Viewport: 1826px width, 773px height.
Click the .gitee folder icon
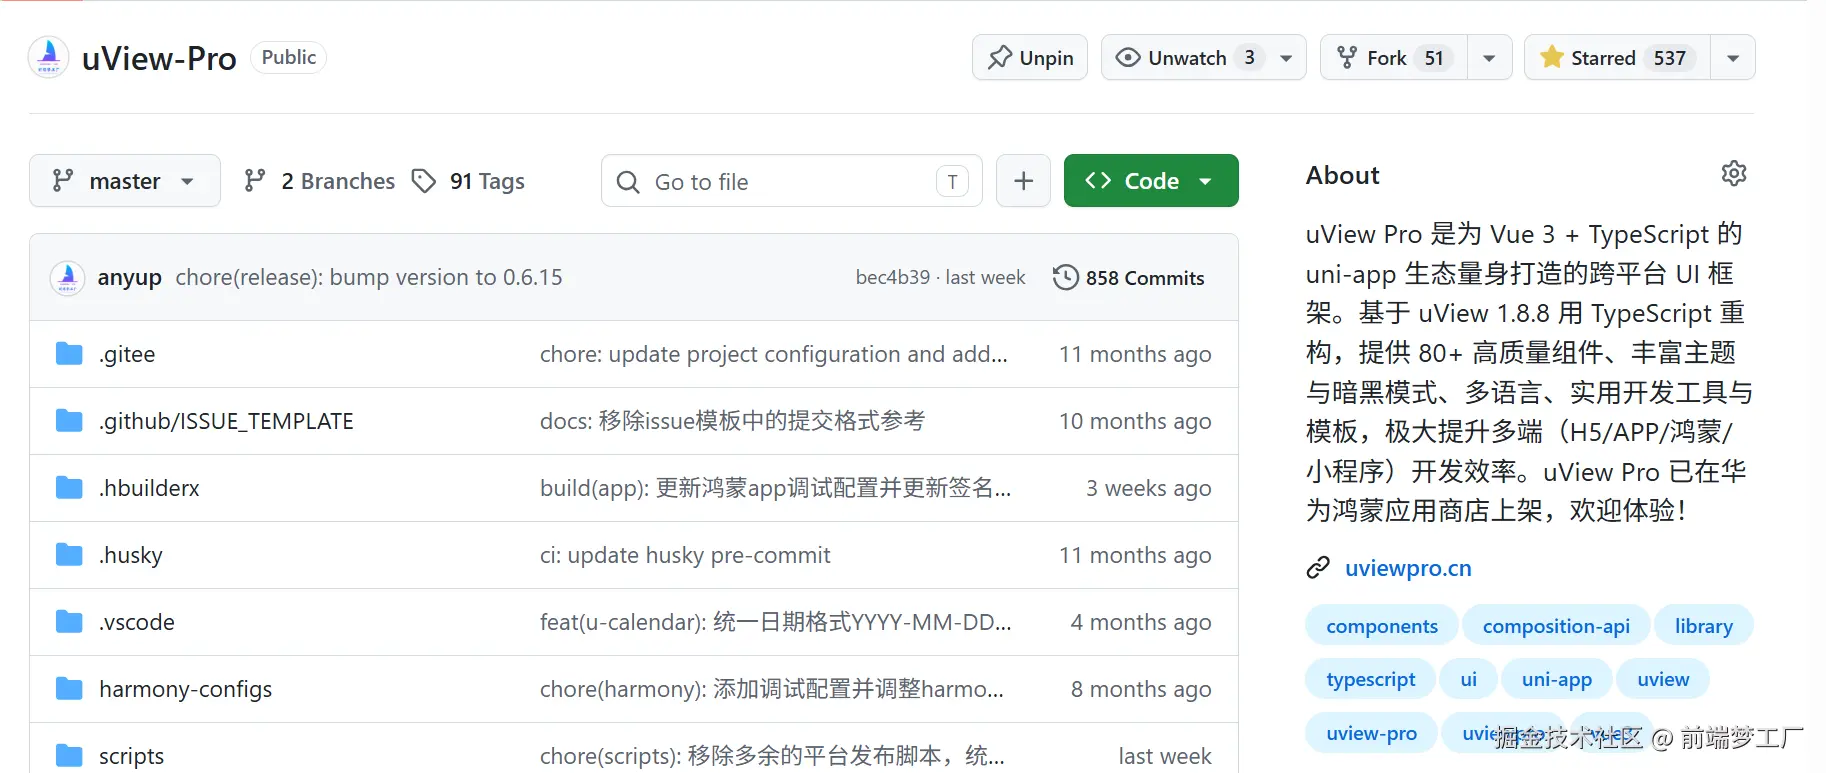[69, 354]
